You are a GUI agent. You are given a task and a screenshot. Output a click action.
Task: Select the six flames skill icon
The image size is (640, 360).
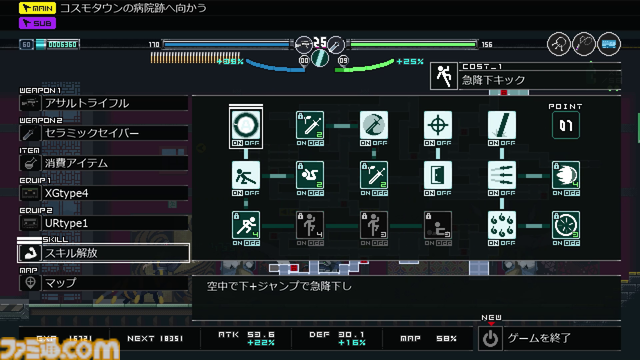502,225
